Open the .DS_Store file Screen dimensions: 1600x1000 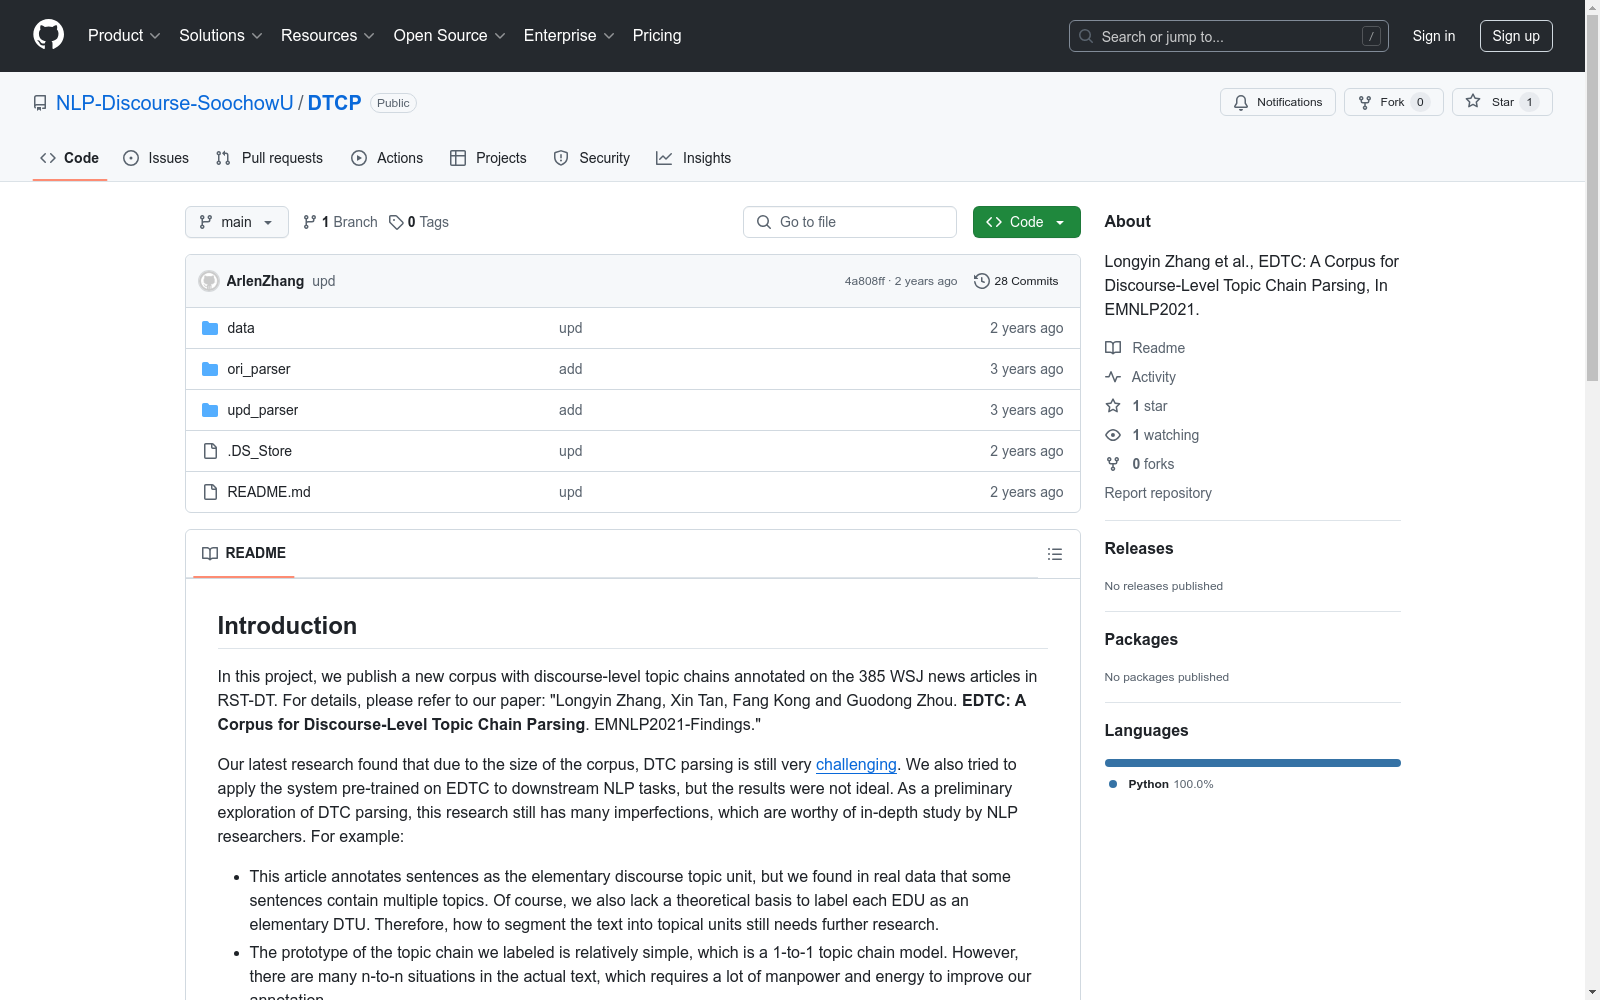[260, 451]
